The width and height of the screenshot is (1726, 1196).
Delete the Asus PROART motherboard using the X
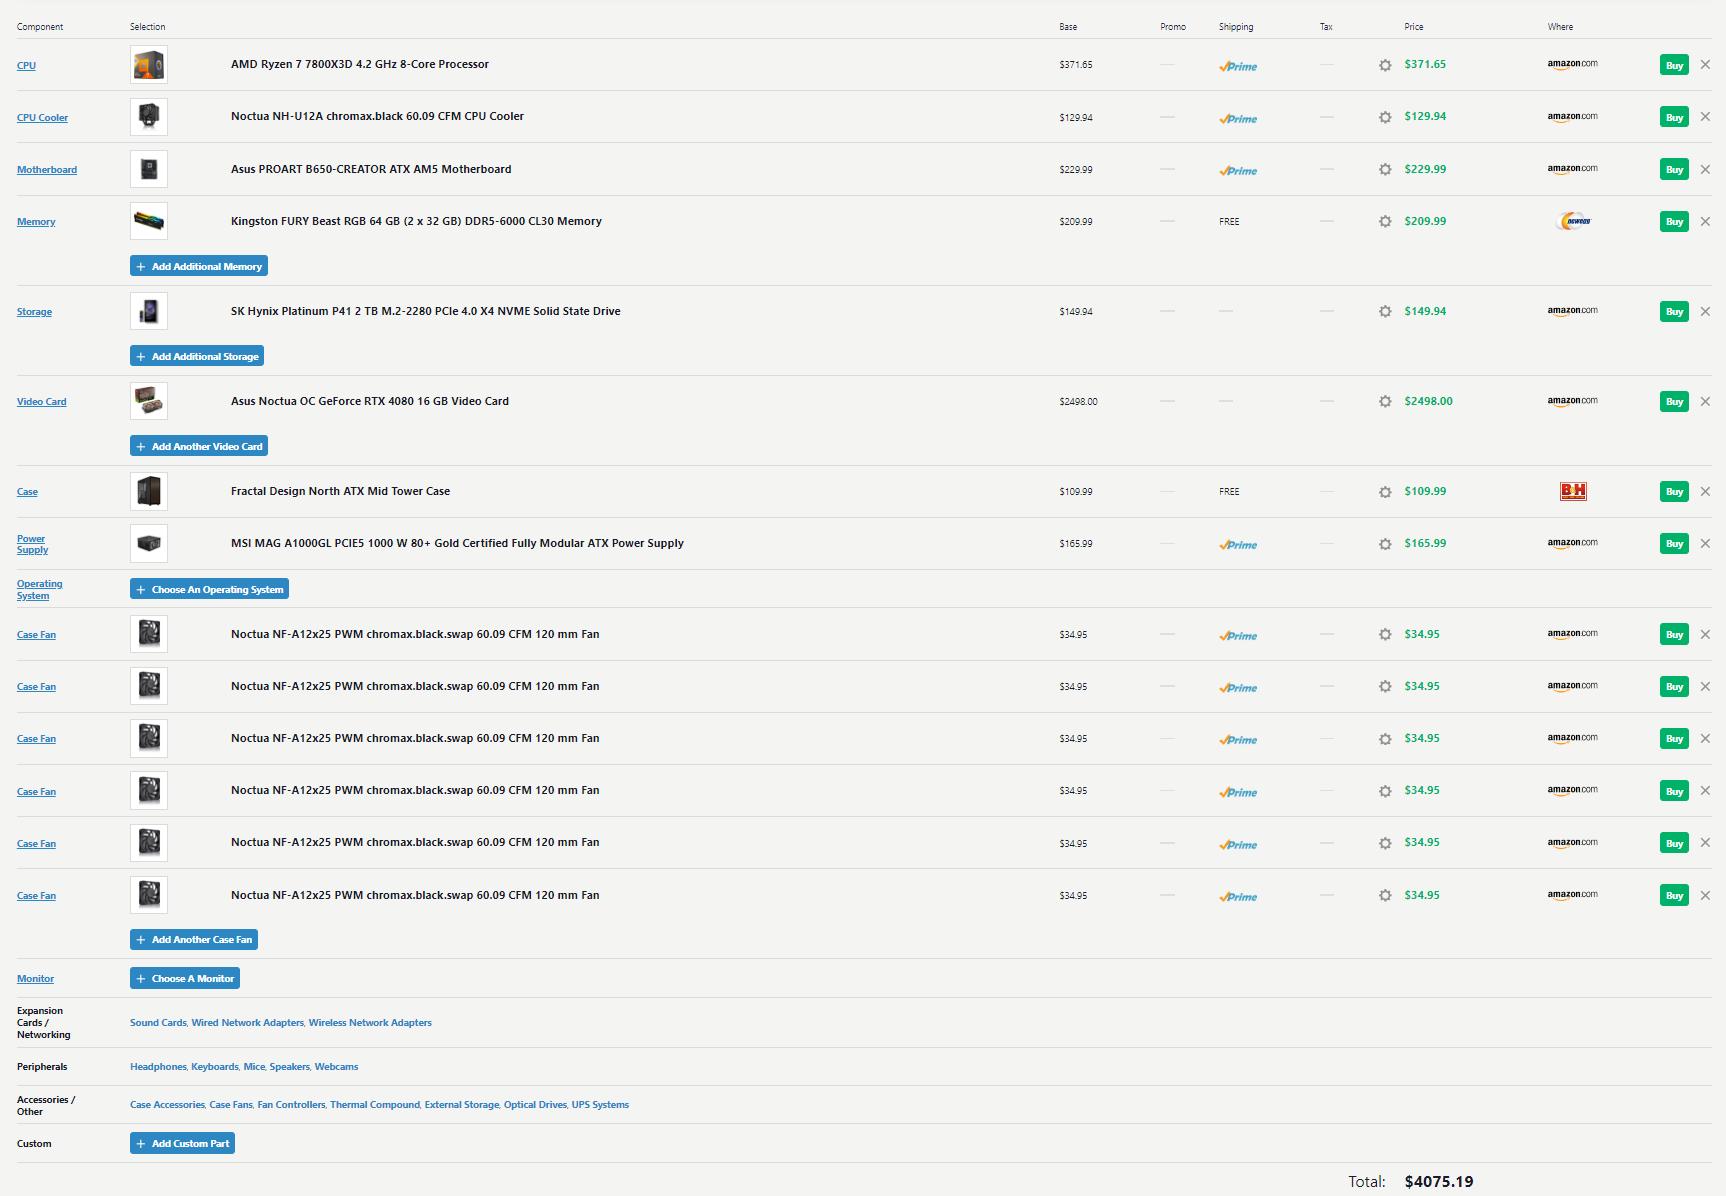(1705, 169)
